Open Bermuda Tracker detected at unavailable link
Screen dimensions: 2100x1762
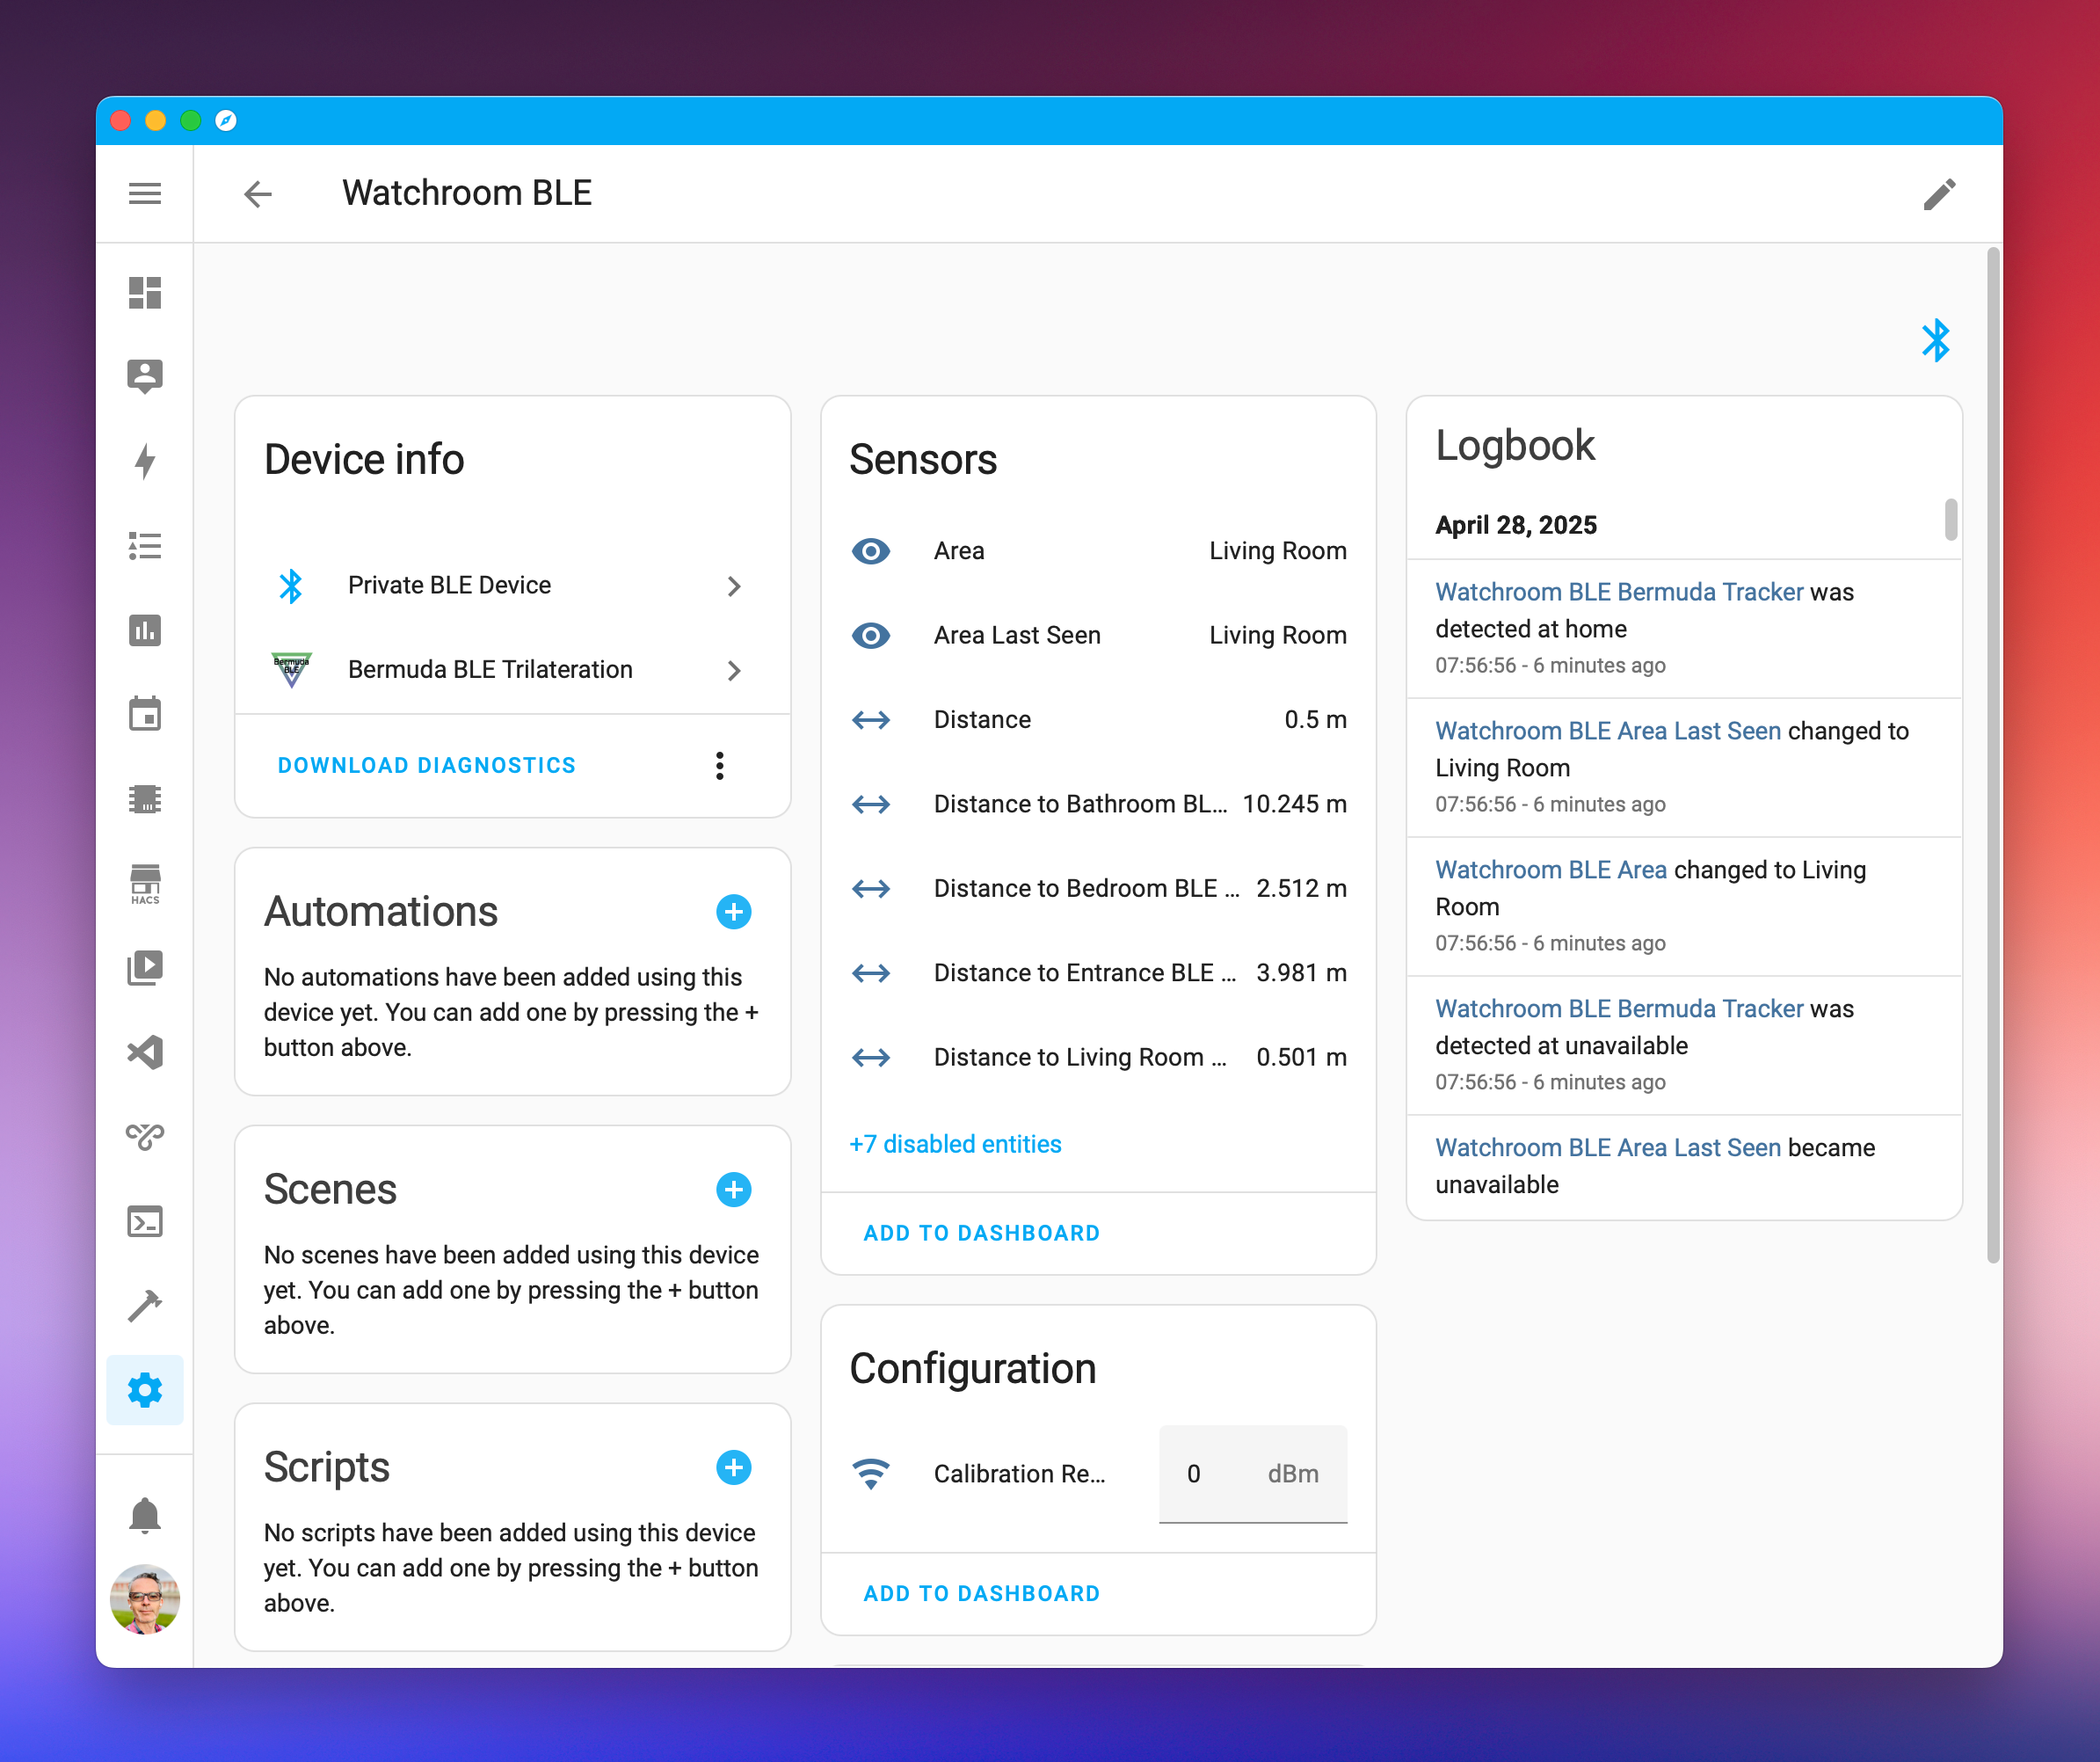[x=1619, y=1009]
